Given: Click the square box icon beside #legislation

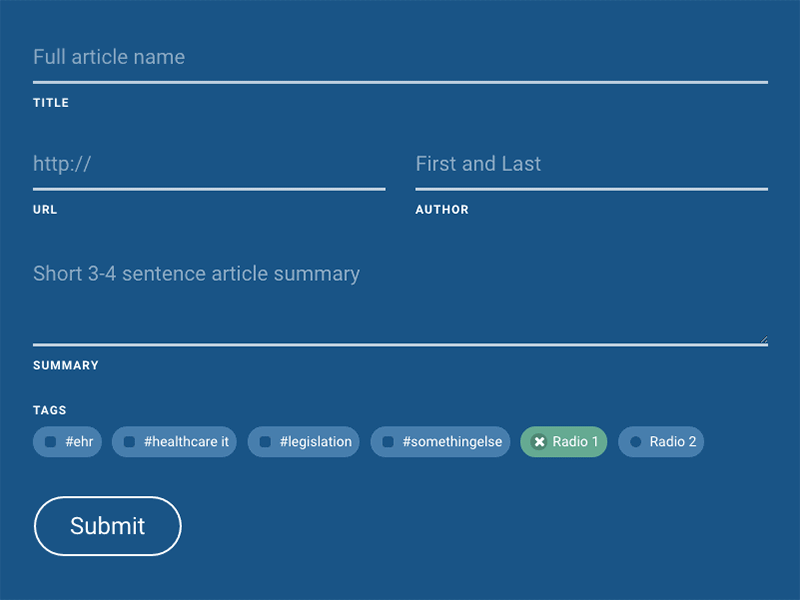Looking at the screenshot, I should (265, 442).
